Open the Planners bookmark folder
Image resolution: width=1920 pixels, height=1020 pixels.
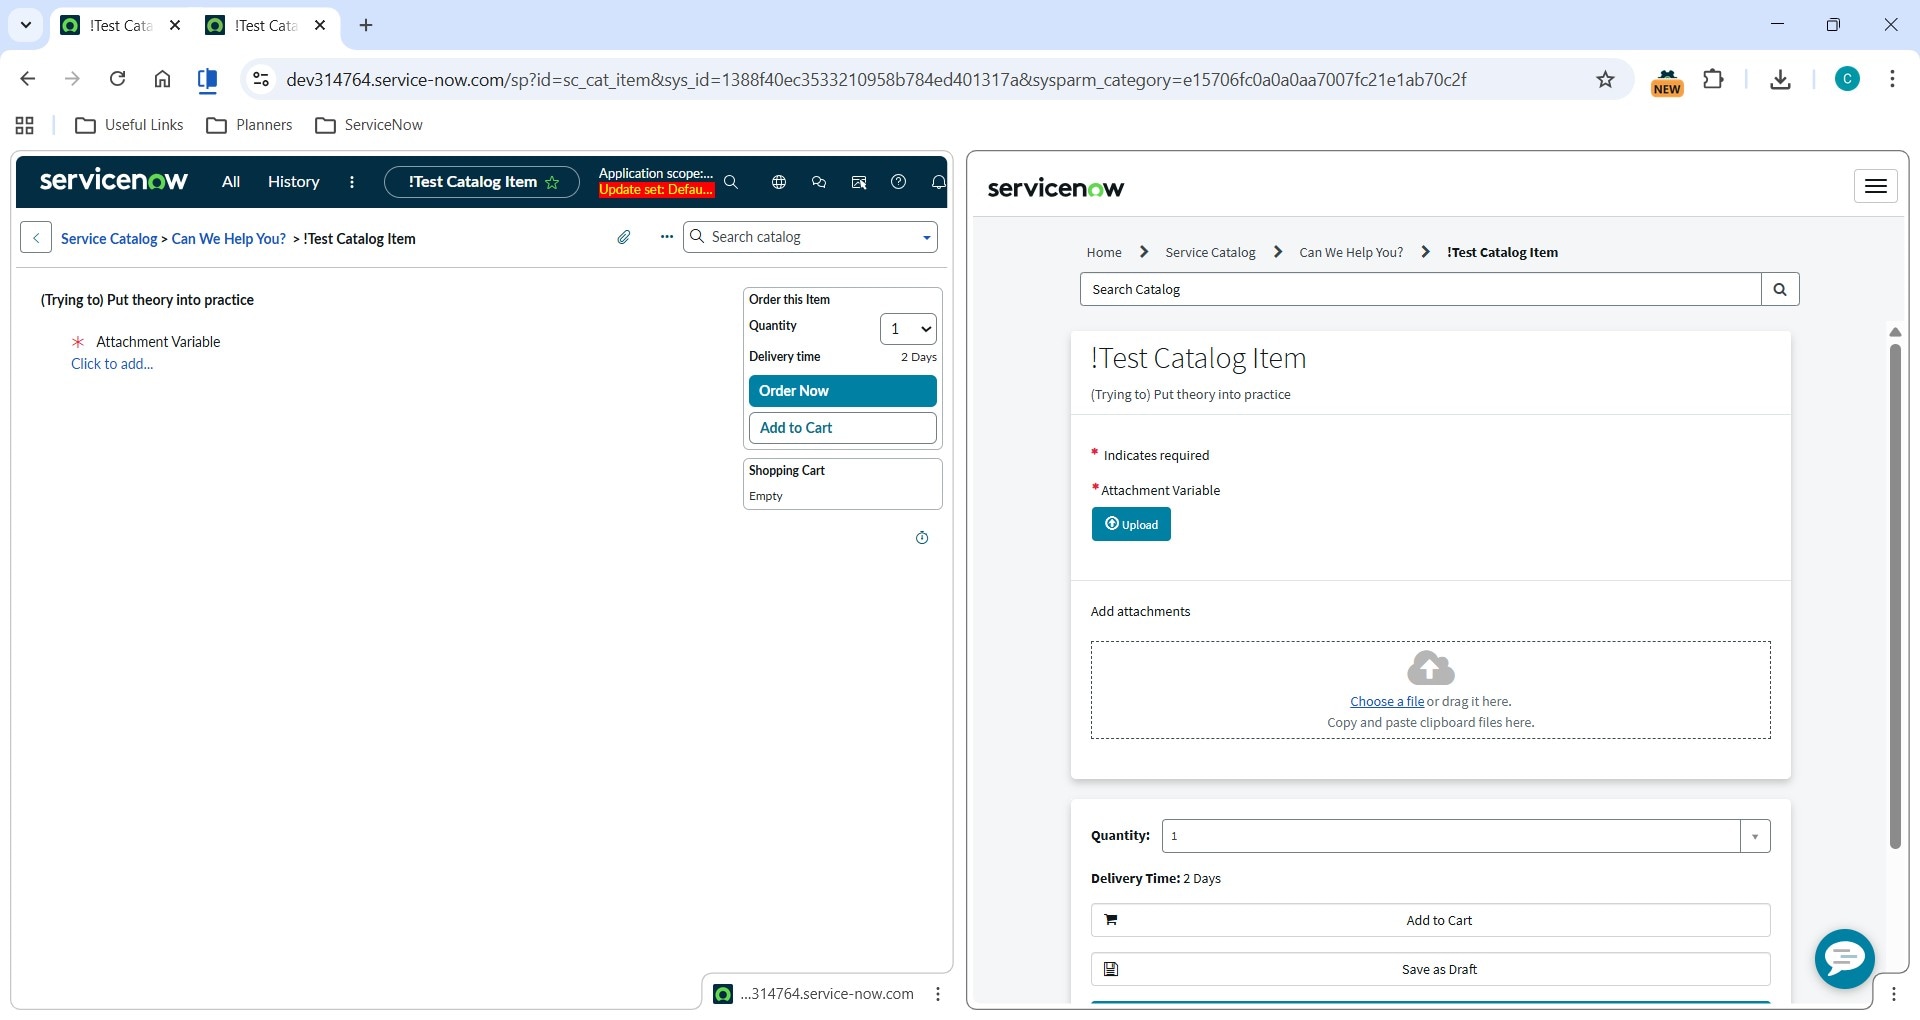[249, 125]
